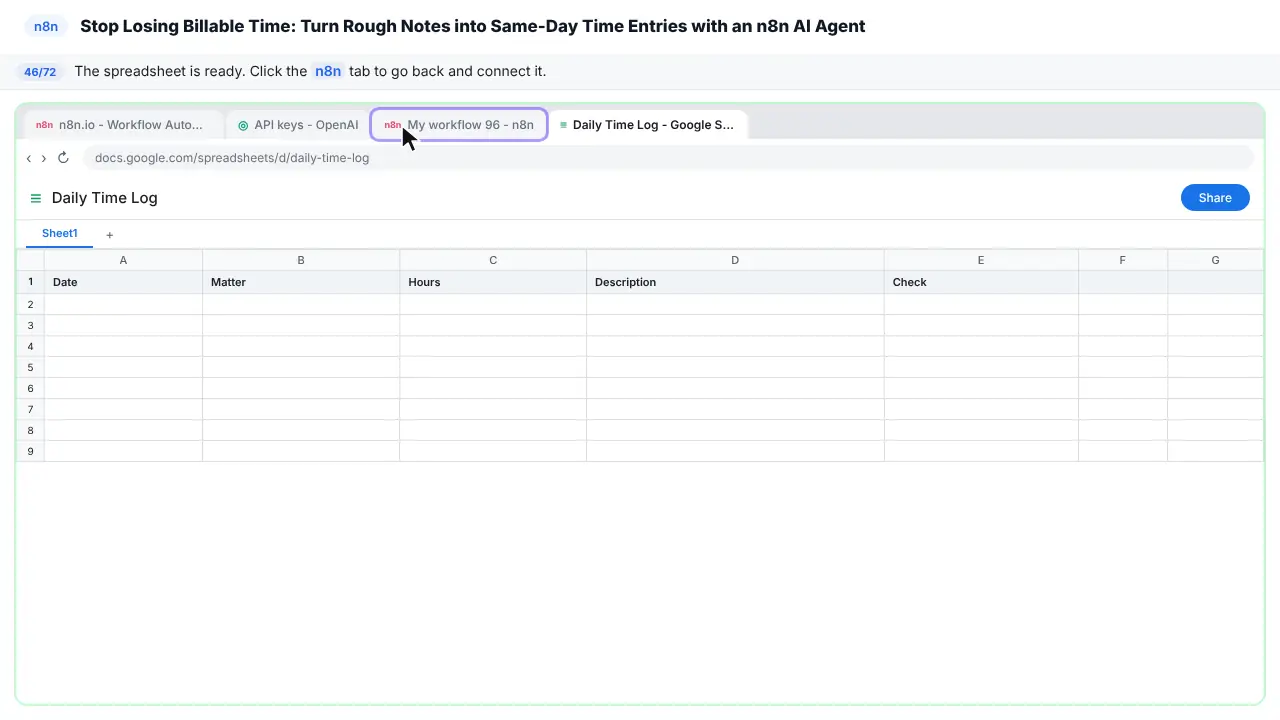
Task: Click the blue Share button
Action: pyautogui.click(x=1215, y=198)
